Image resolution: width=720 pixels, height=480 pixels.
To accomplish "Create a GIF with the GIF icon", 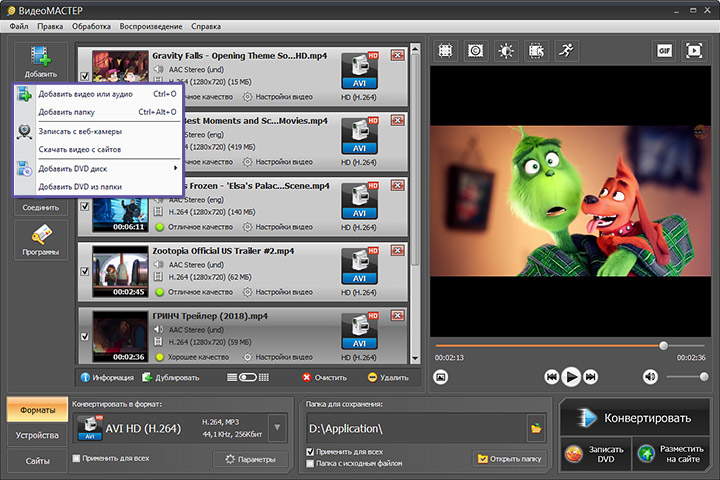I will click(x=664, y=51).
